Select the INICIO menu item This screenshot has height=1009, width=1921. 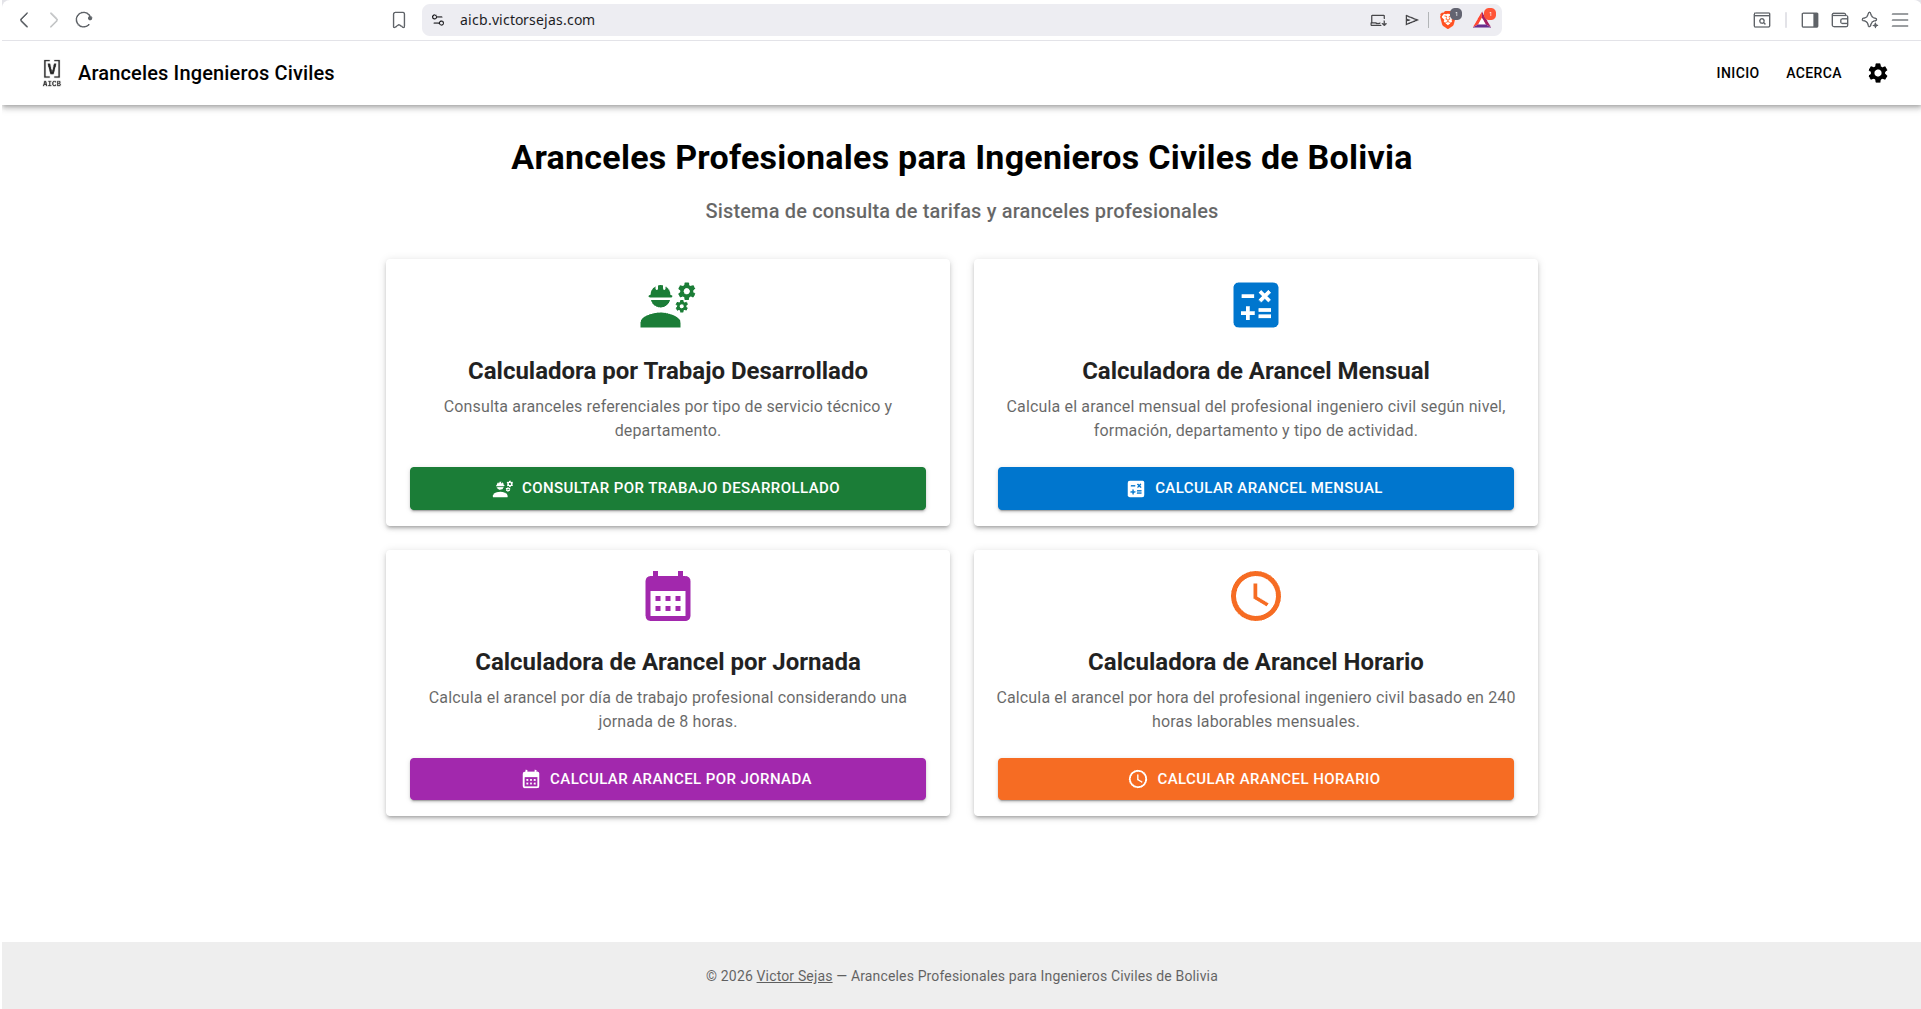[x=1737, y=73]
